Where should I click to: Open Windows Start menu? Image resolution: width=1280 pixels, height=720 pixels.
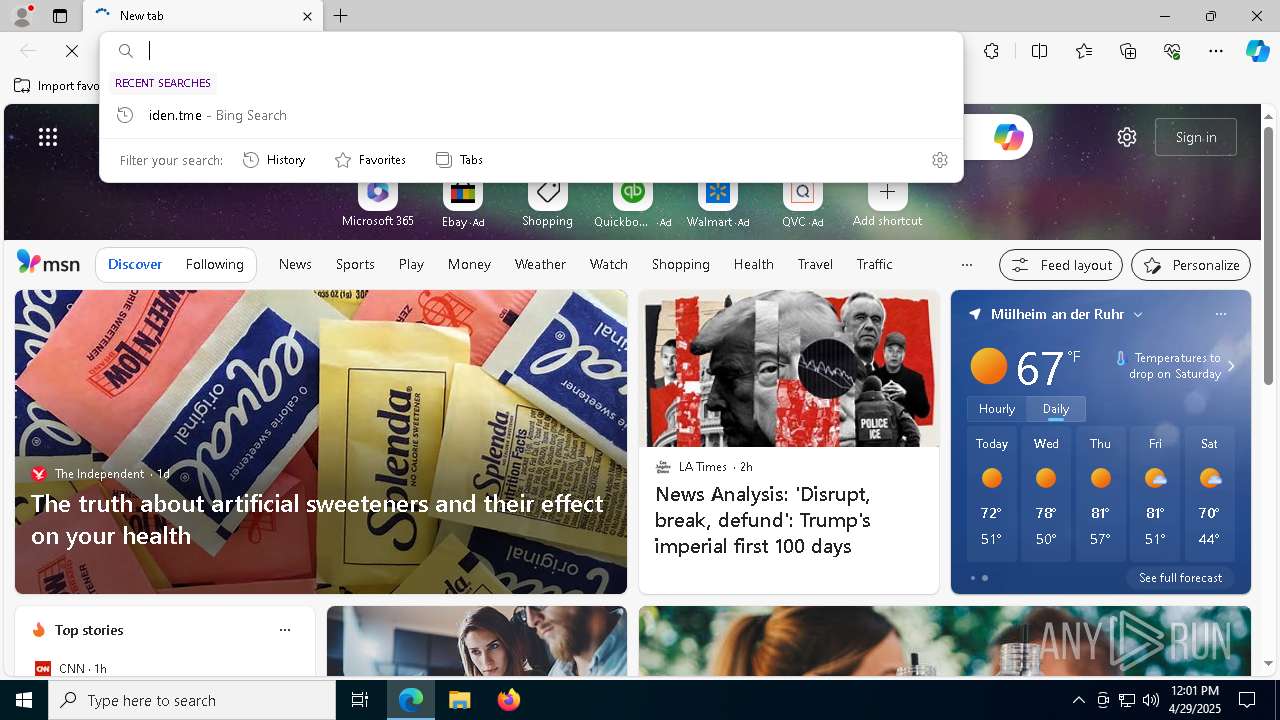tap(24, 700)
